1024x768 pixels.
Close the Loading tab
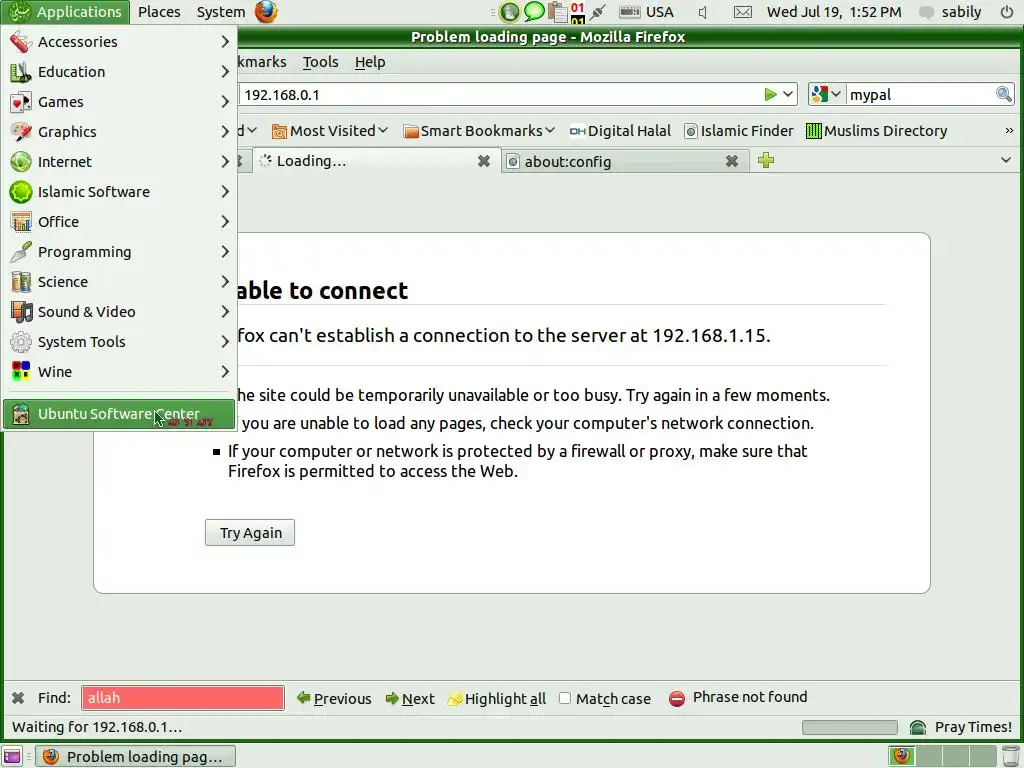click(483, 161)
